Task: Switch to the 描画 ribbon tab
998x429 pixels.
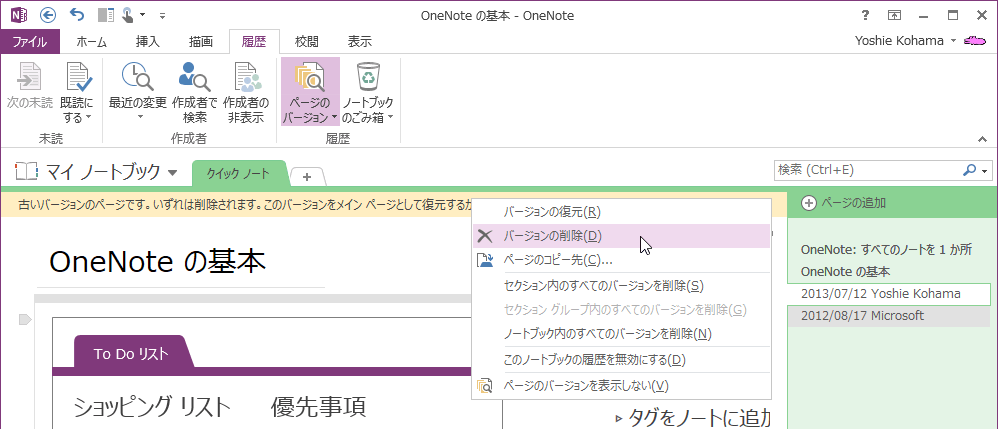Action: (200, 42)
